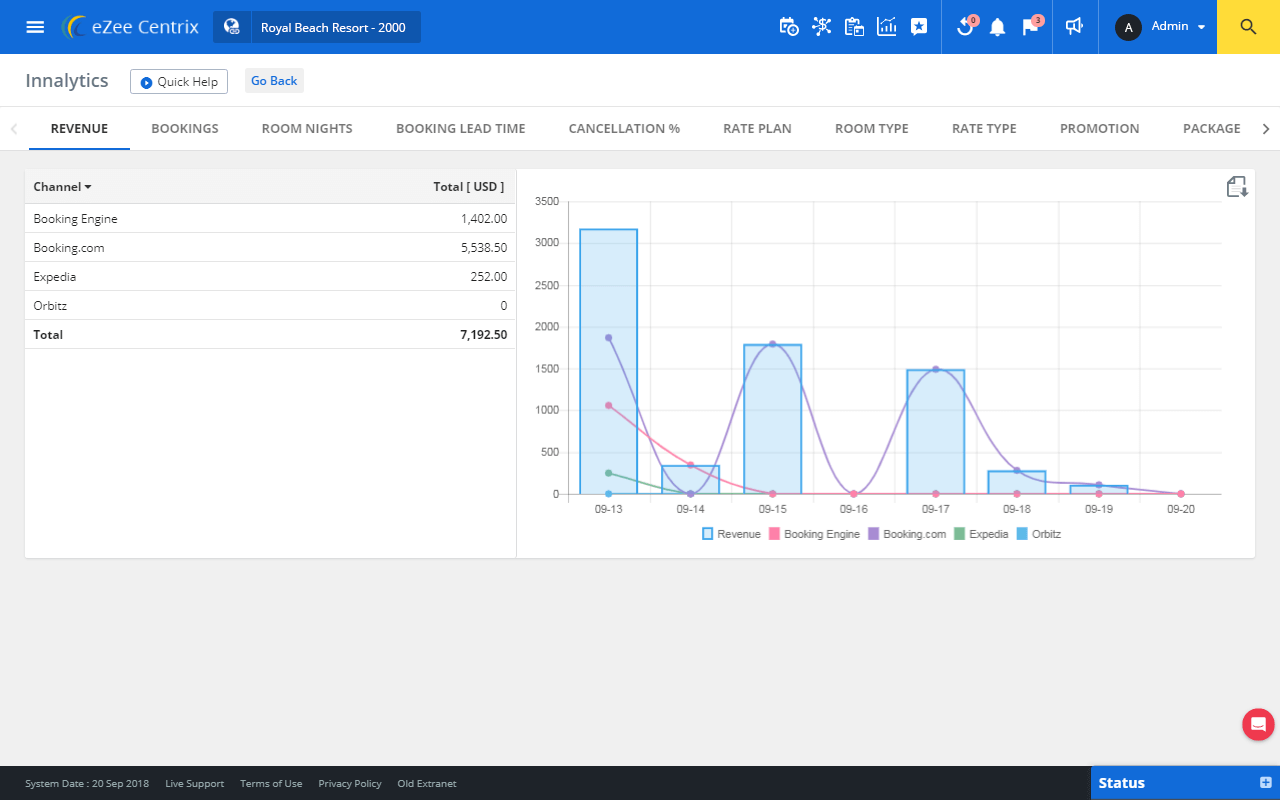
Task: Open the CANCELLATION % tab
Action: 623,128
